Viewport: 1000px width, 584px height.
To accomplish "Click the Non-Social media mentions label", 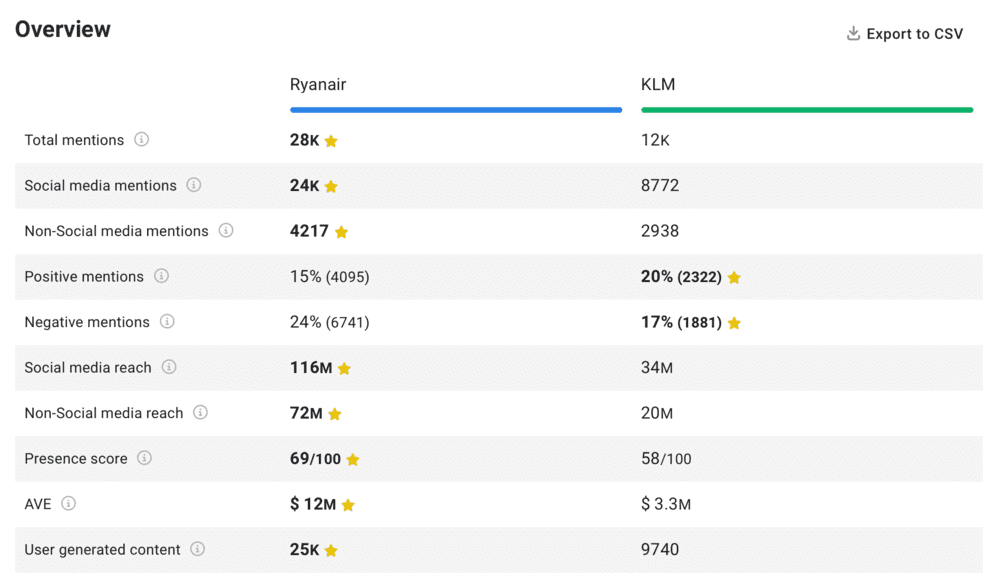I will click(x=117, y=231).
